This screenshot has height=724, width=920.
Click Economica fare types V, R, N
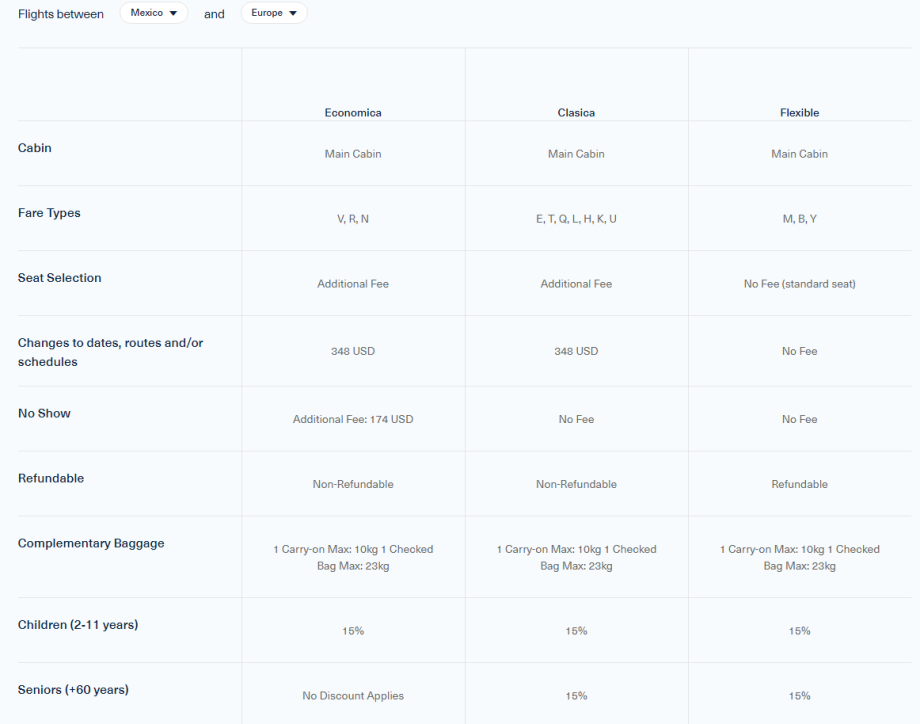[353, 219]
